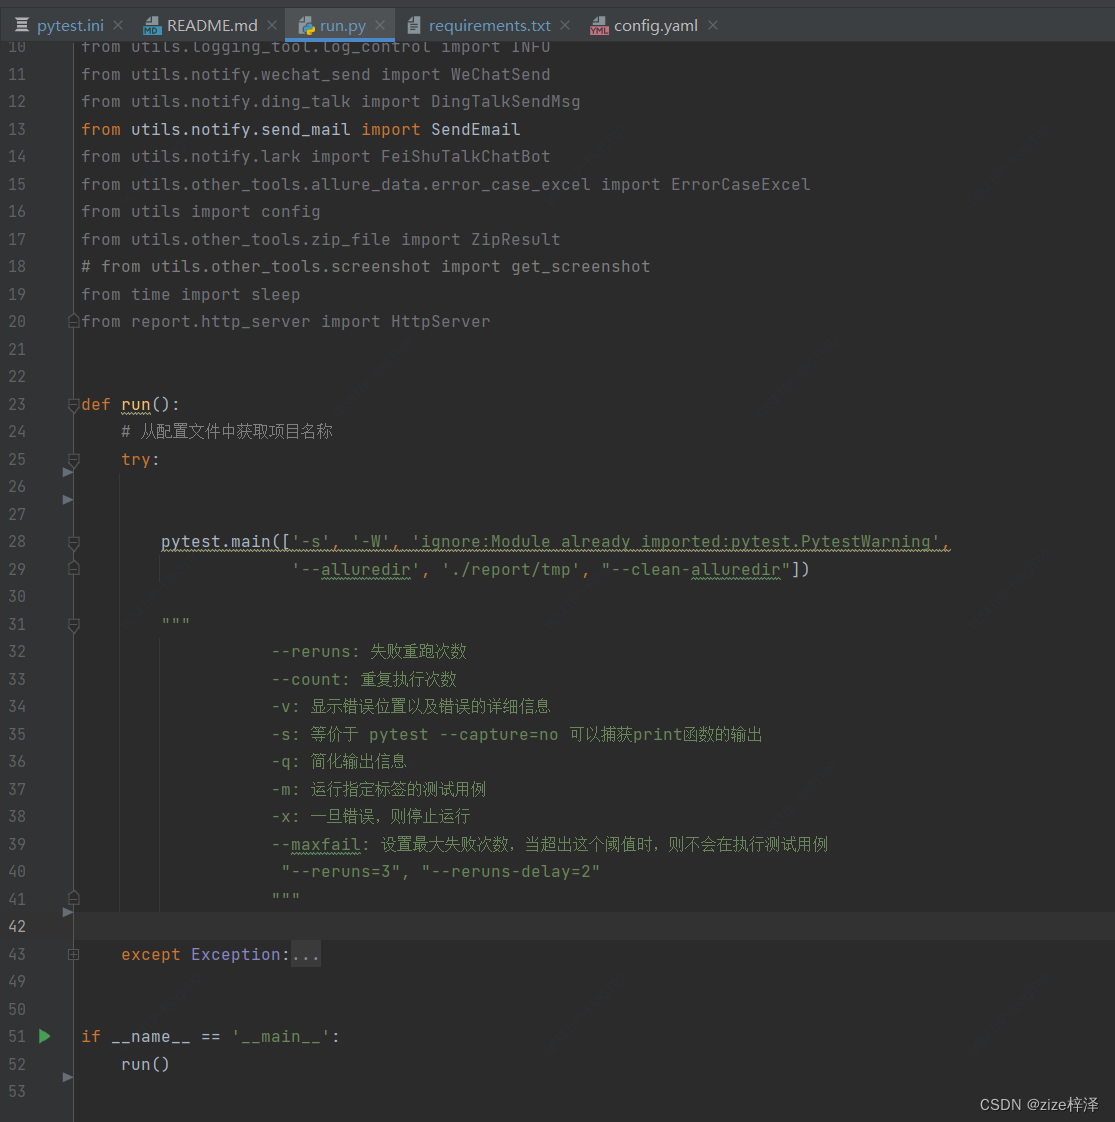The width and height of the screenshot is (1115, 1122).
Task: Click line number 51 in the gutter
Action: (x=17, y=1036)
